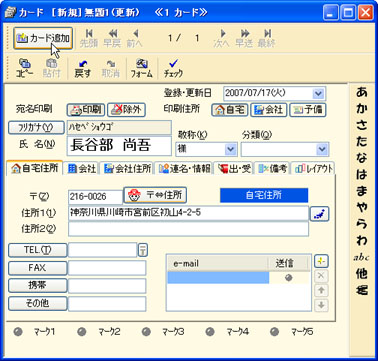
Task: Click the name field 長谷部 尚吾
Action: (119, 146)
